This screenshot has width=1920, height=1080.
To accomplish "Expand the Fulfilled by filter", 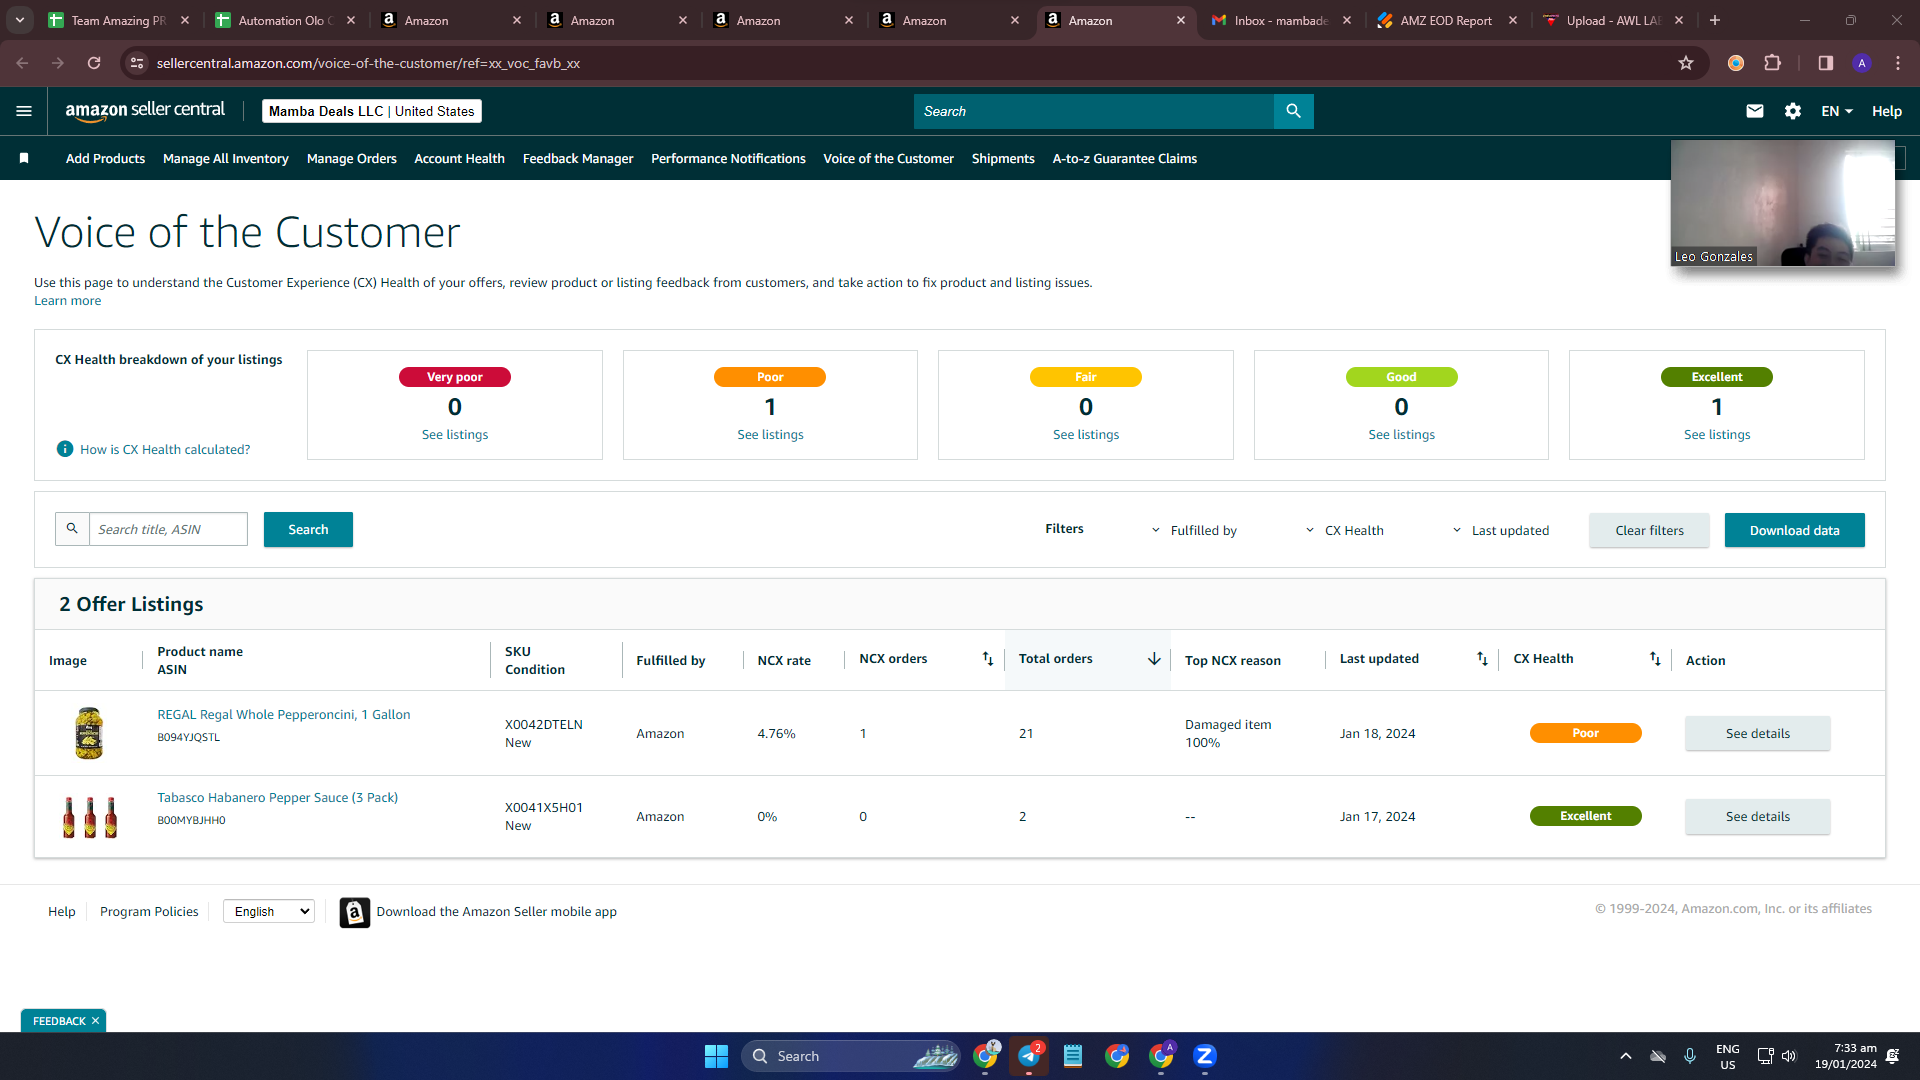I will [1194, 530].
